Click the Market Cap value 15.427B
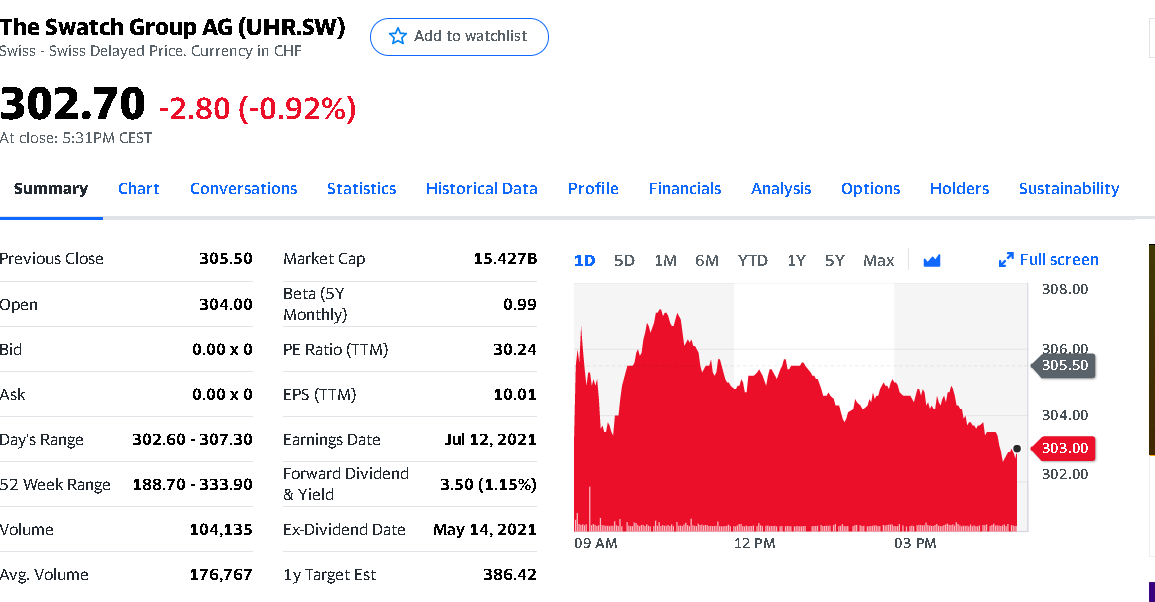This screenshot has width=1155, height=602. 505,259
